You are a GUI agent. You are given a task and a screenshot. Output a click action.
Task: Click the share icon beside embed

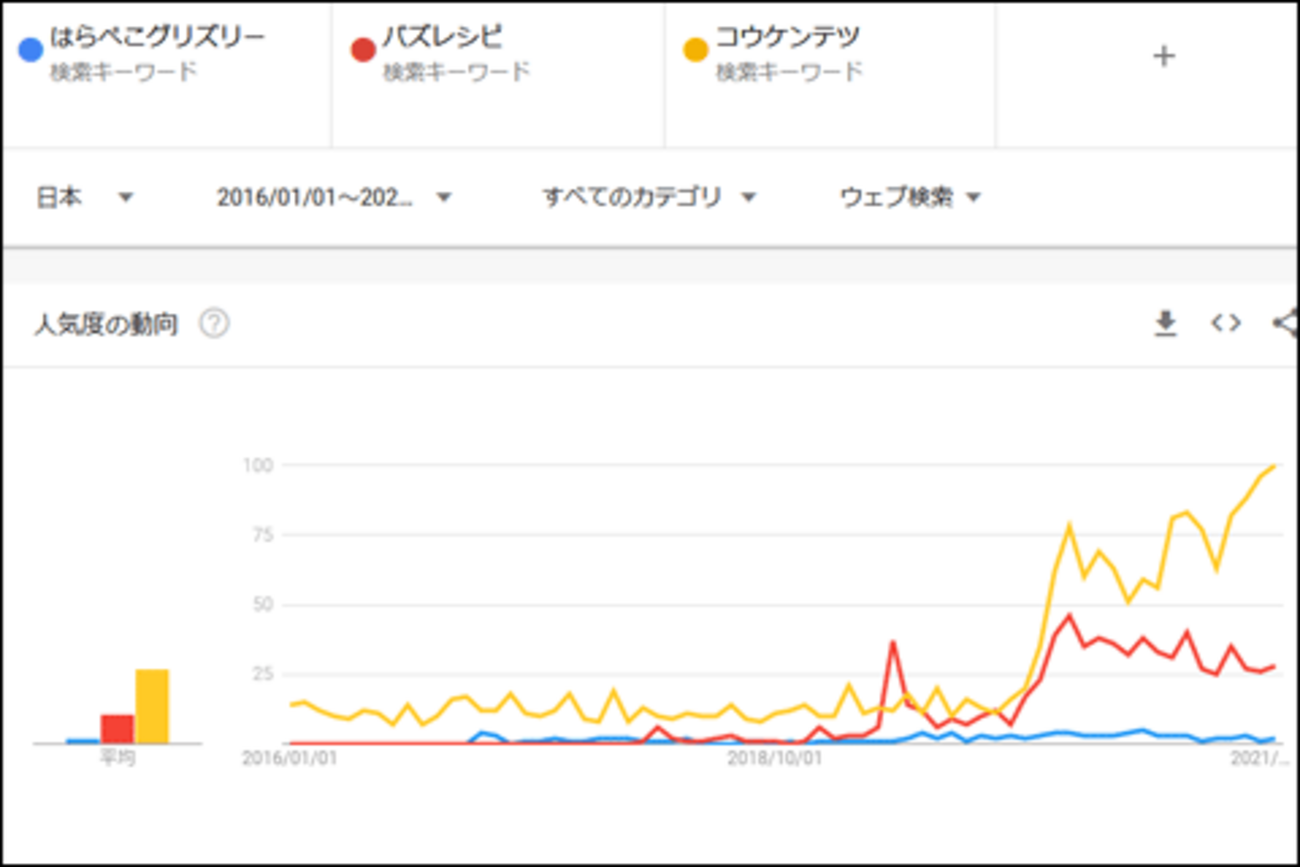coord(1285,323)
